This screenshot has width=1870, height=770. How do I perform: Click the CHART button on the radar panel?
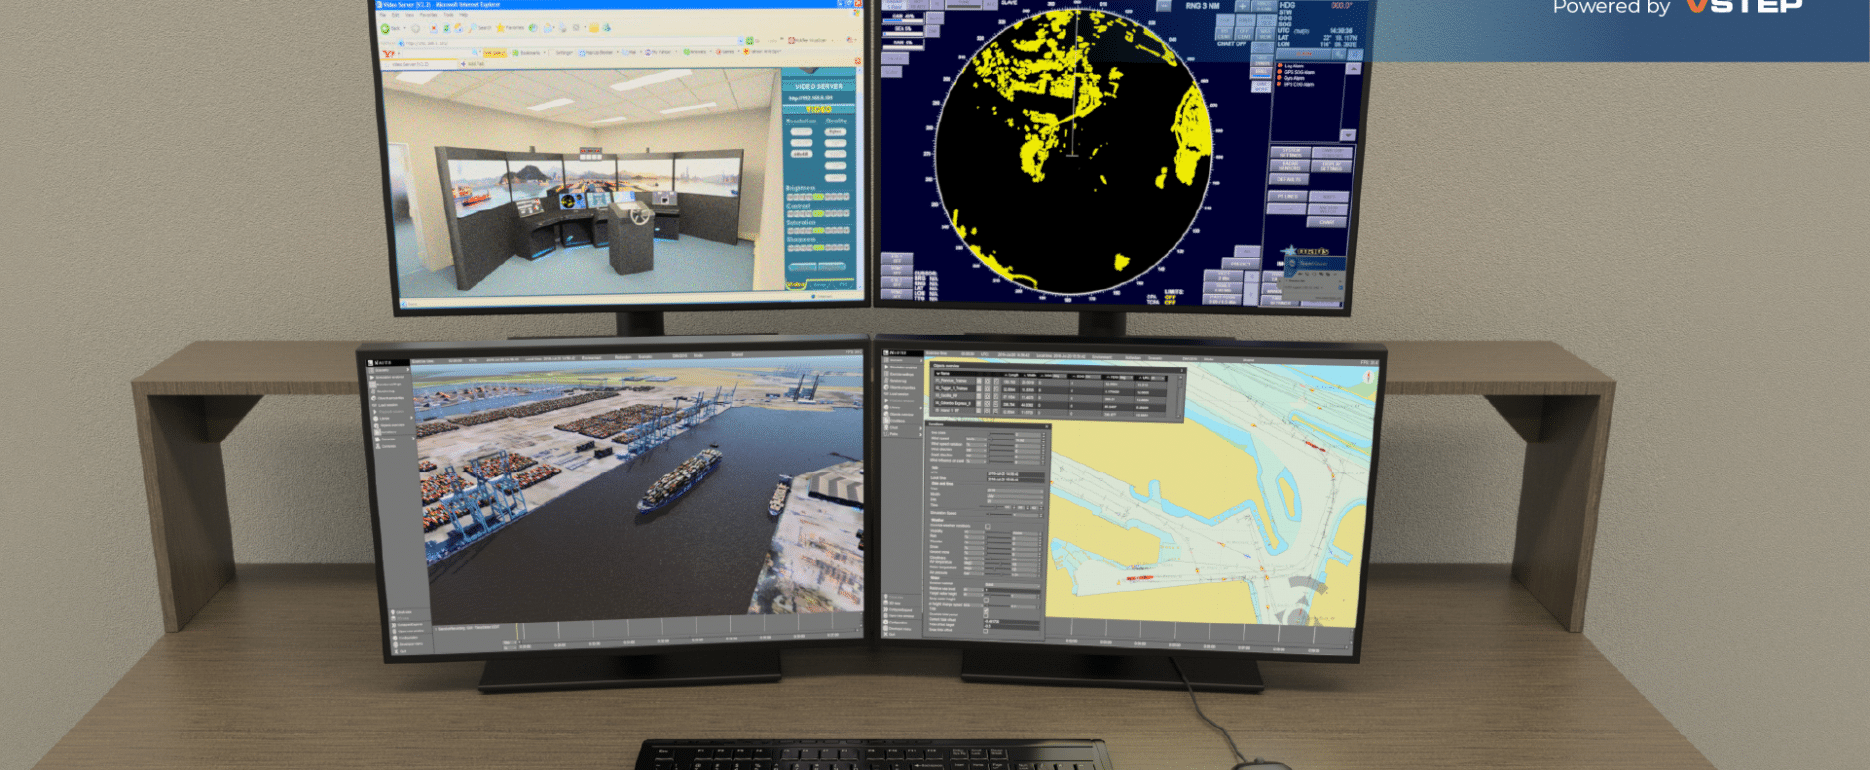pyautogui.click(x=1326, y=222)
